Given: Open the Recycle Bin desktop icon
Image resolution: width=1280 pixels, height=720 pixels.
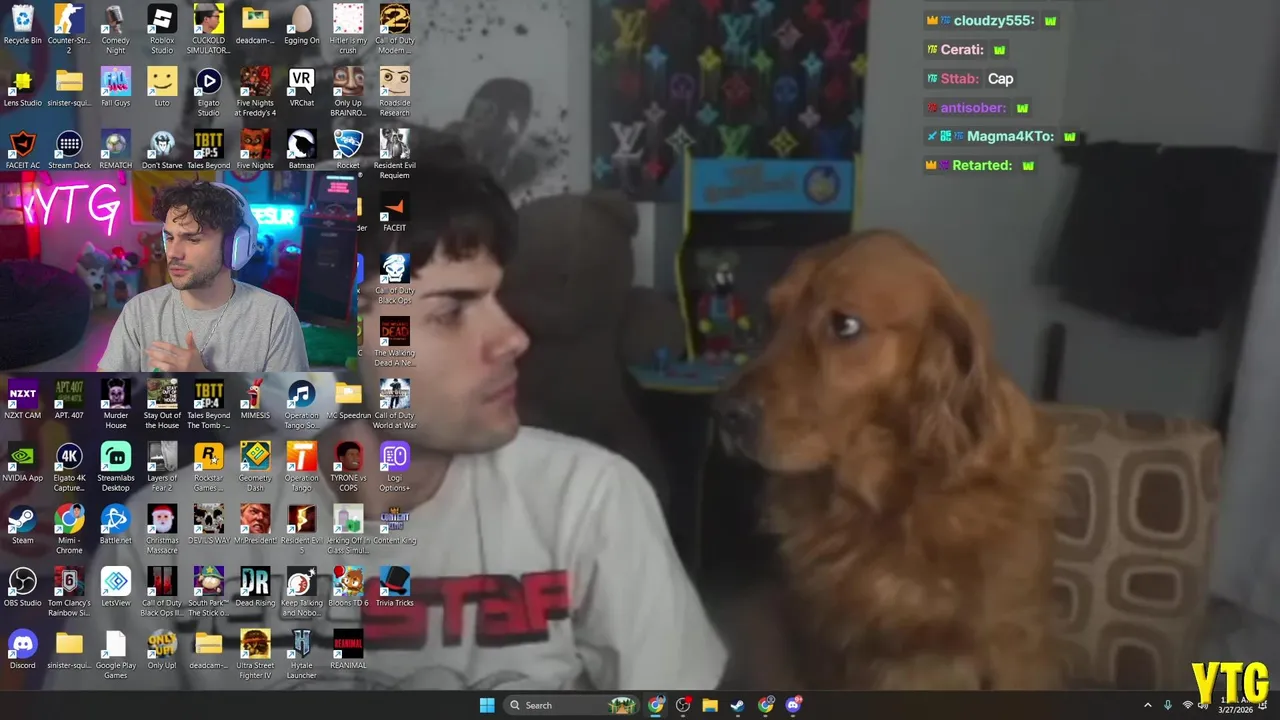Looking at the screenshot, I should (22, 19).
